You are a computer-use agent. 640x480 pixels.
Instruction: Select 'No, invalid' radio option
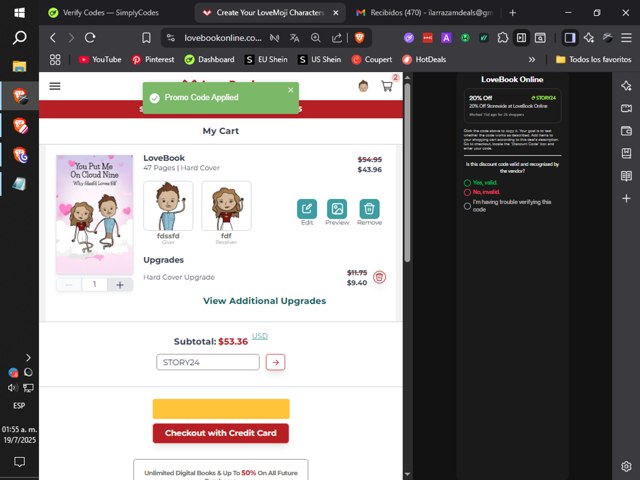tap(467, 192)
